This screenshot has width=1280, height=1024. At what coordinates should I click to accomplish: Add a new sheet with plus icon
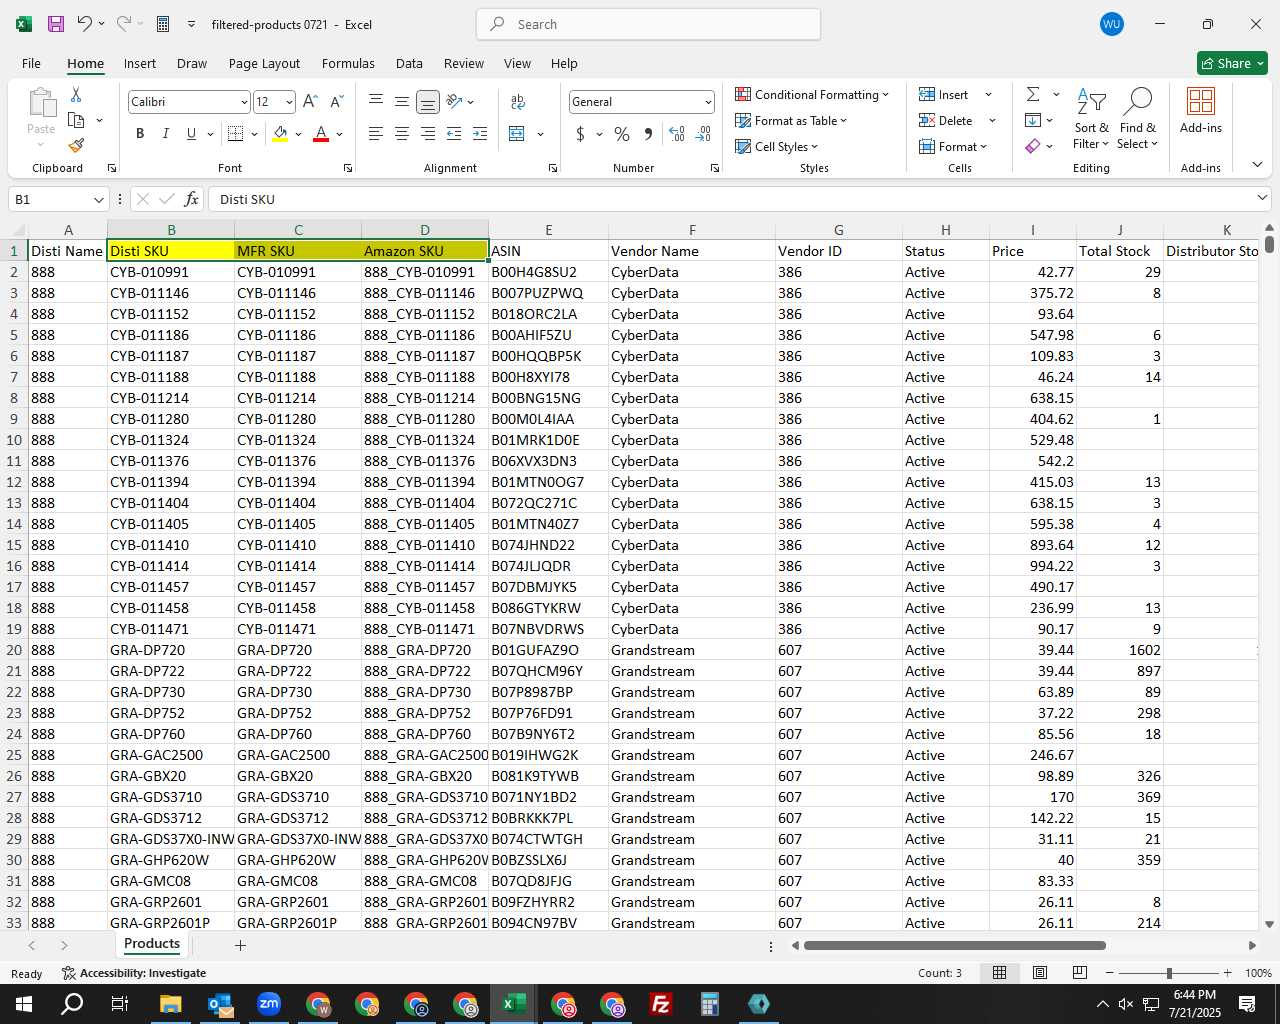(240, 945)
